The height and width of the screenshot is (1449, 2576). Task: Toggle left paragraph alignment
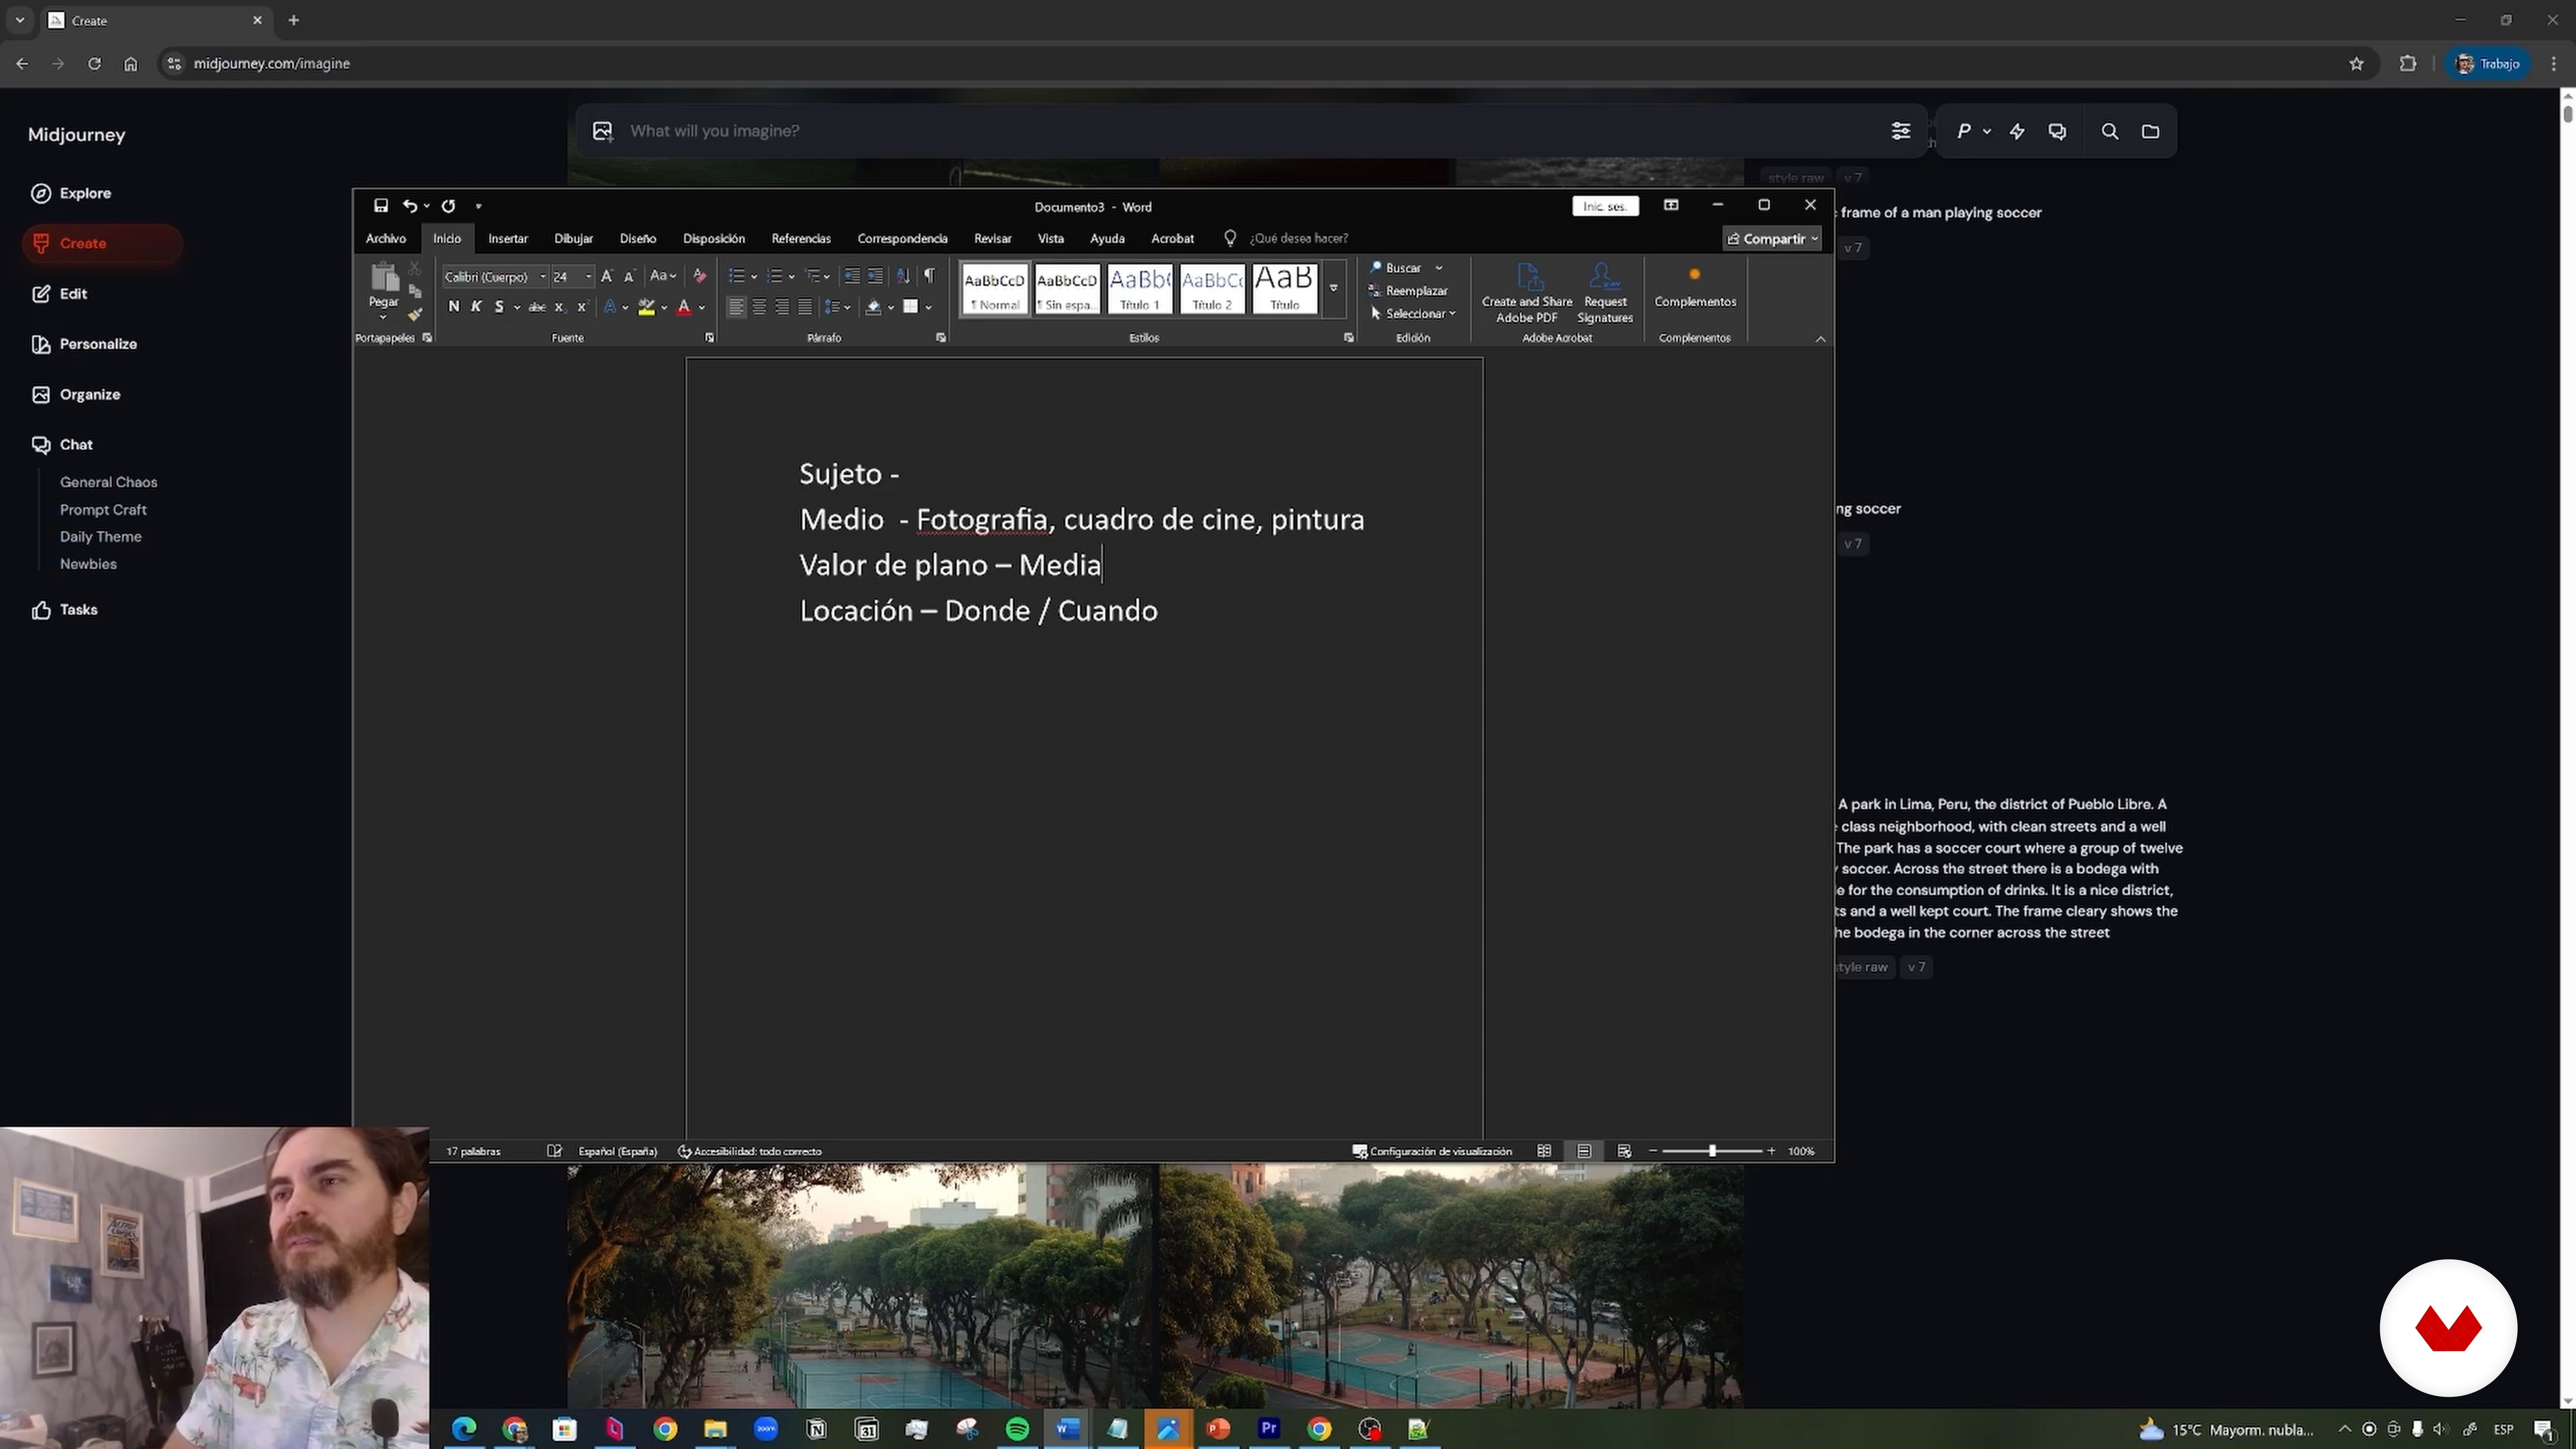pos(736,307)
